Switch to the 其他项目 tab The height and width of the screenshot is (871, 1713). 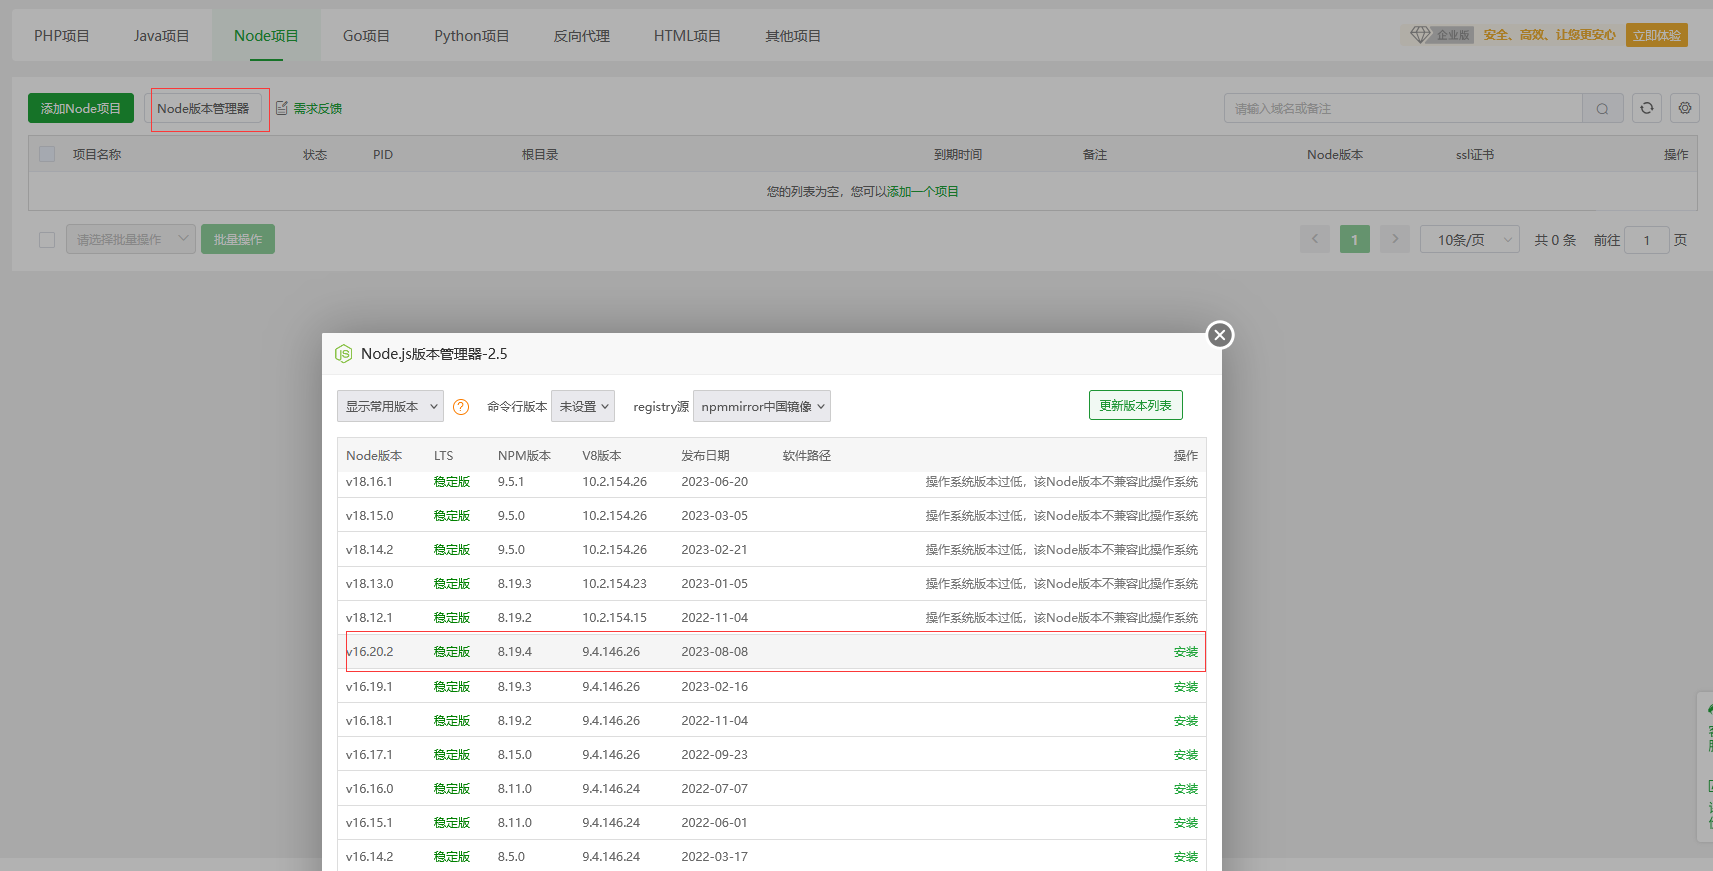pyautogui.click(x=792, y=36)
